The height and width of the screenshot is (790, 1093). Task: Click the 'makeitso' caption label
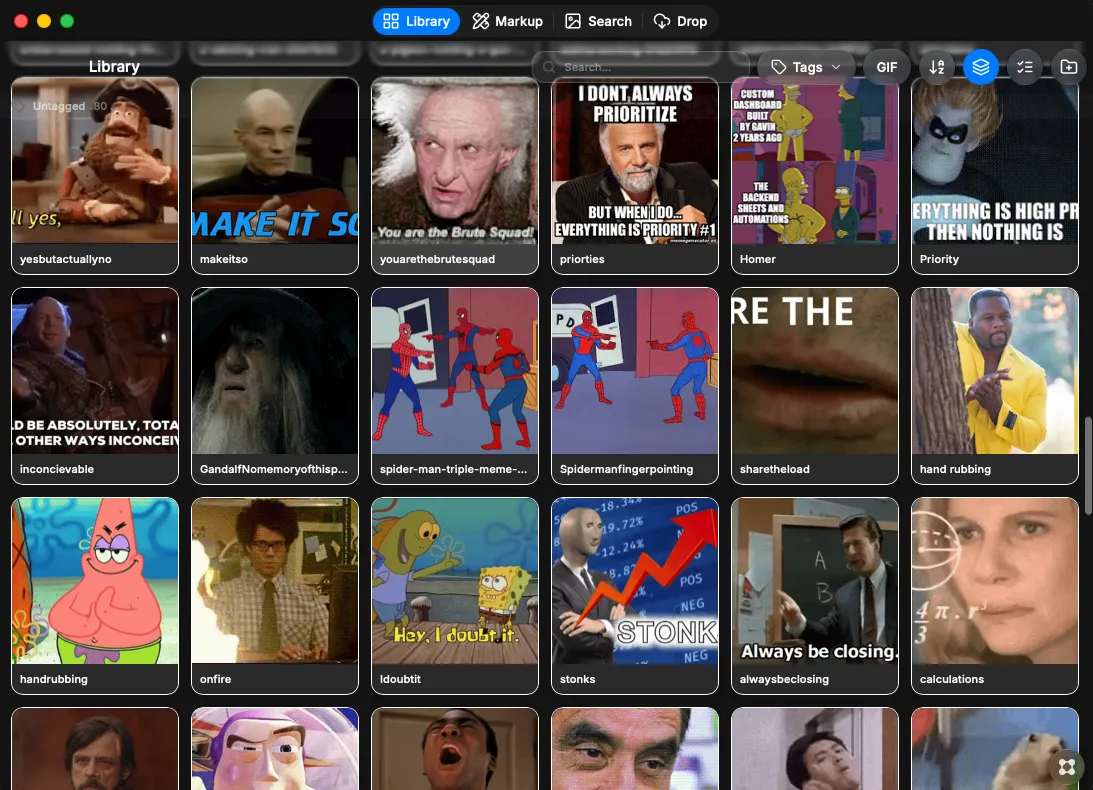224,259
